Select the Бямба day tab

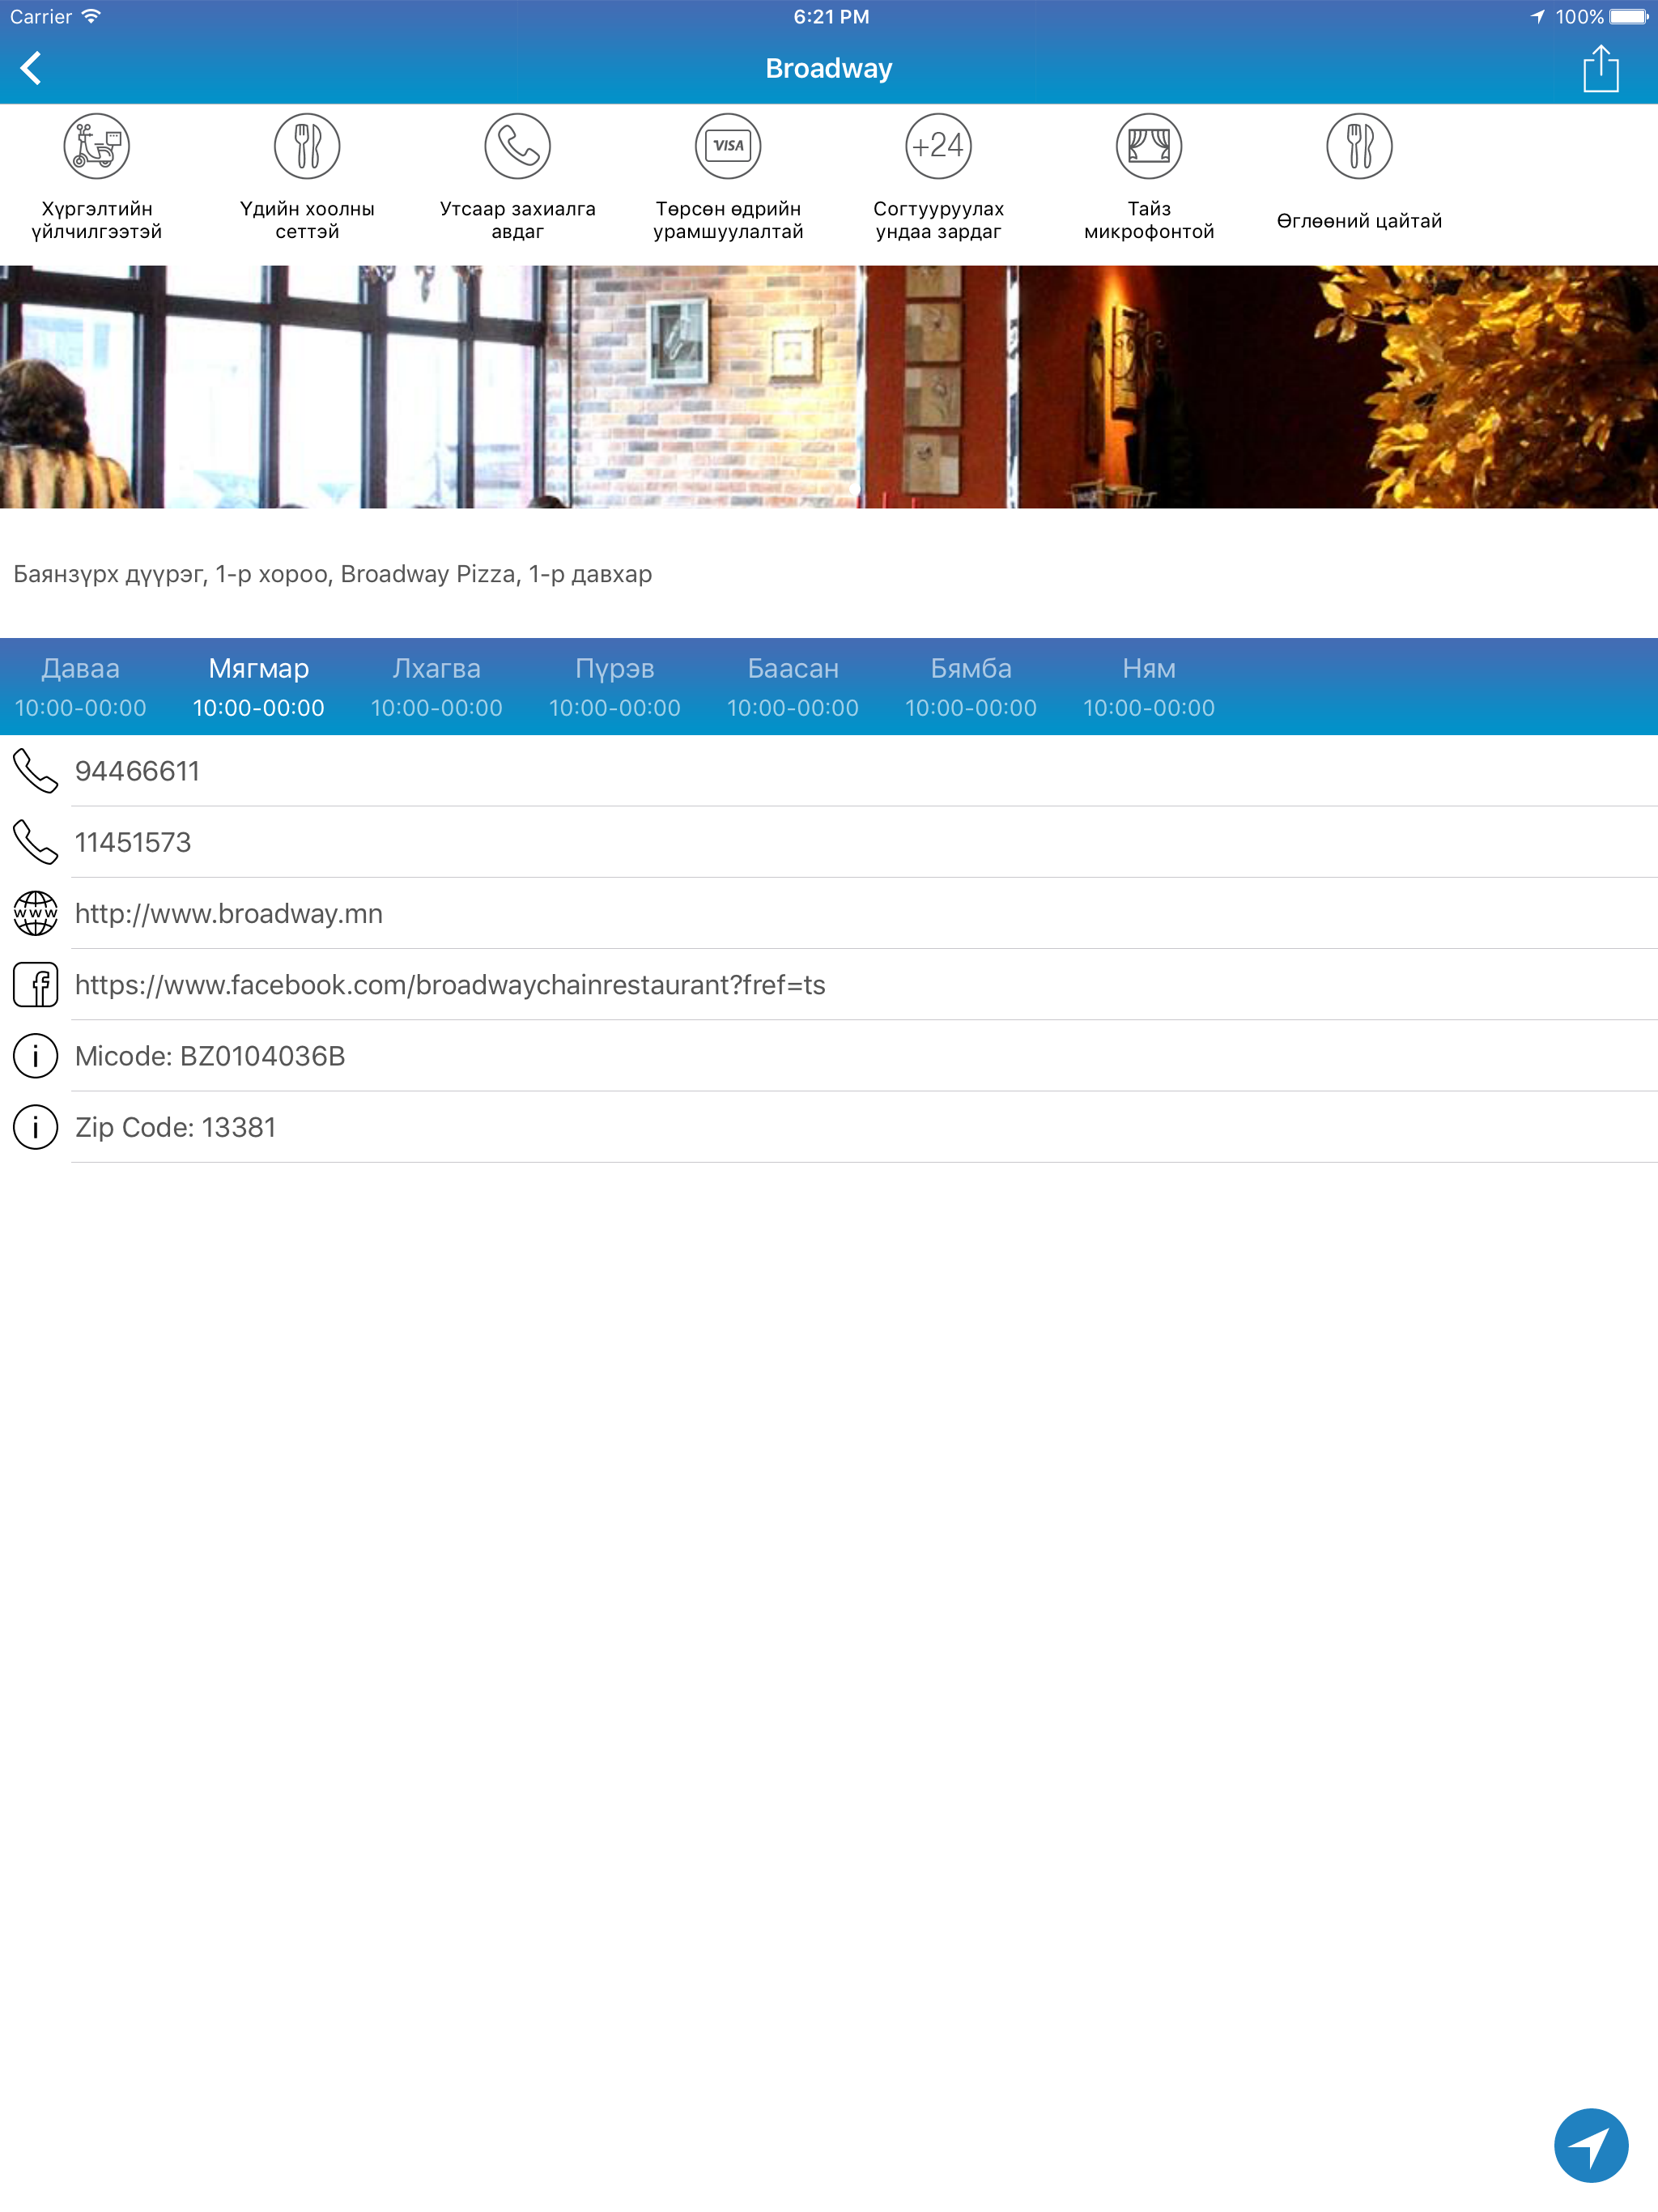(970, 687)
